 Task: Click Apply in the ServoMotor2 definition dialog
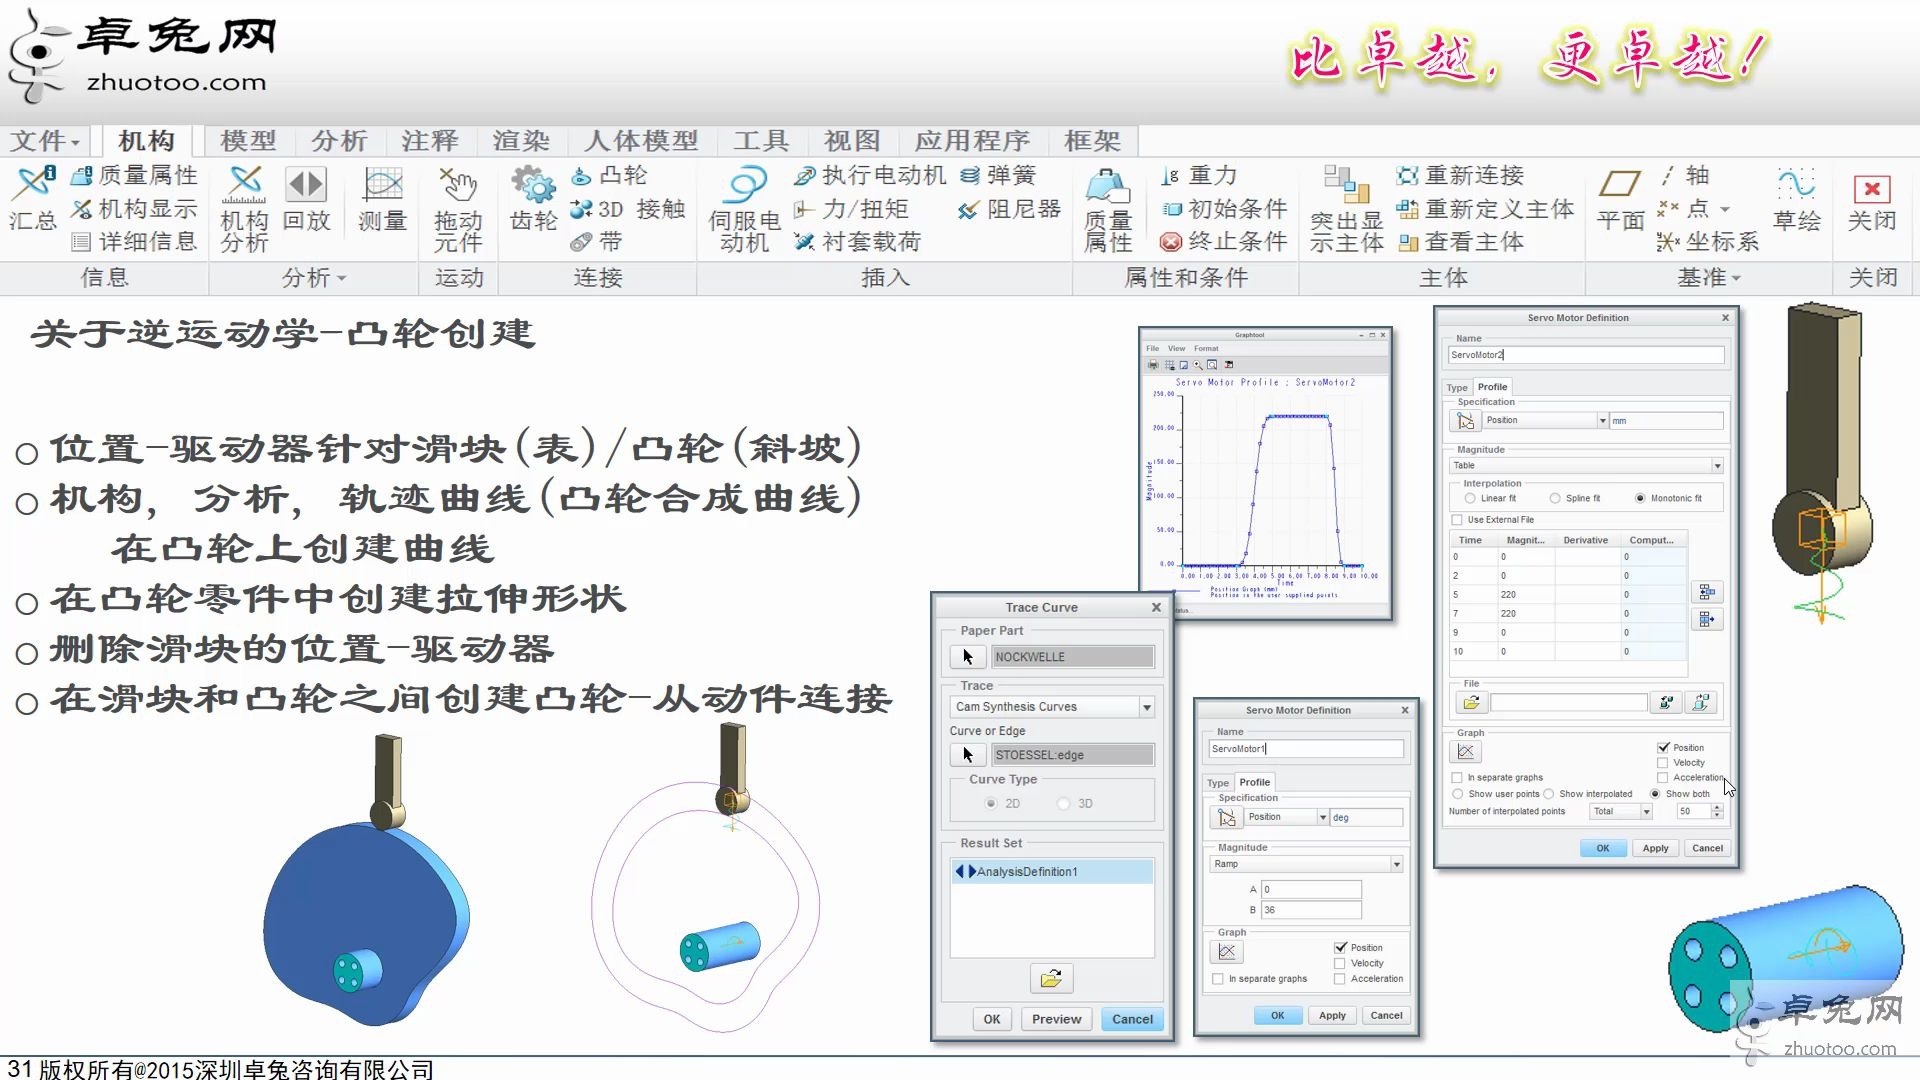(1655, 847)
